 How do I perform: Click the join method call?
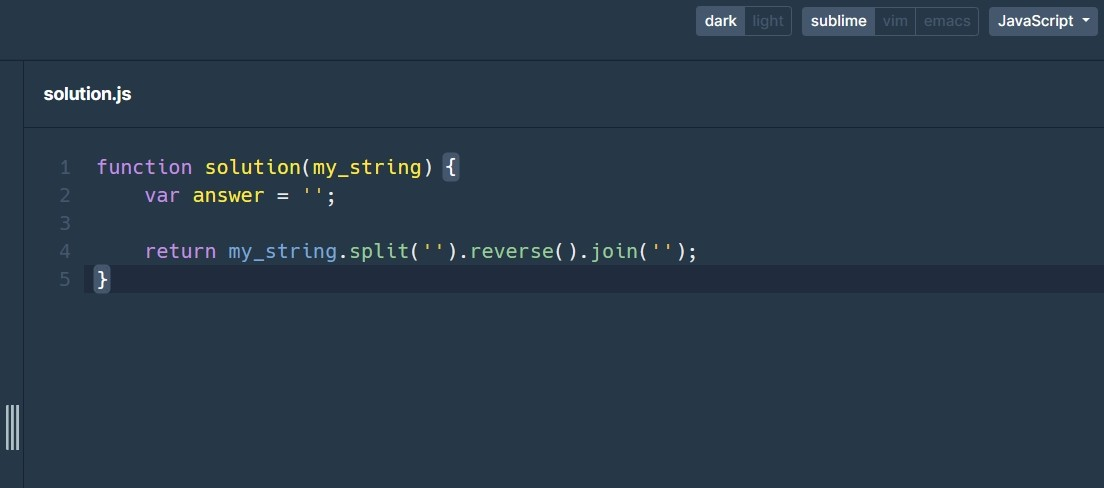613,251
